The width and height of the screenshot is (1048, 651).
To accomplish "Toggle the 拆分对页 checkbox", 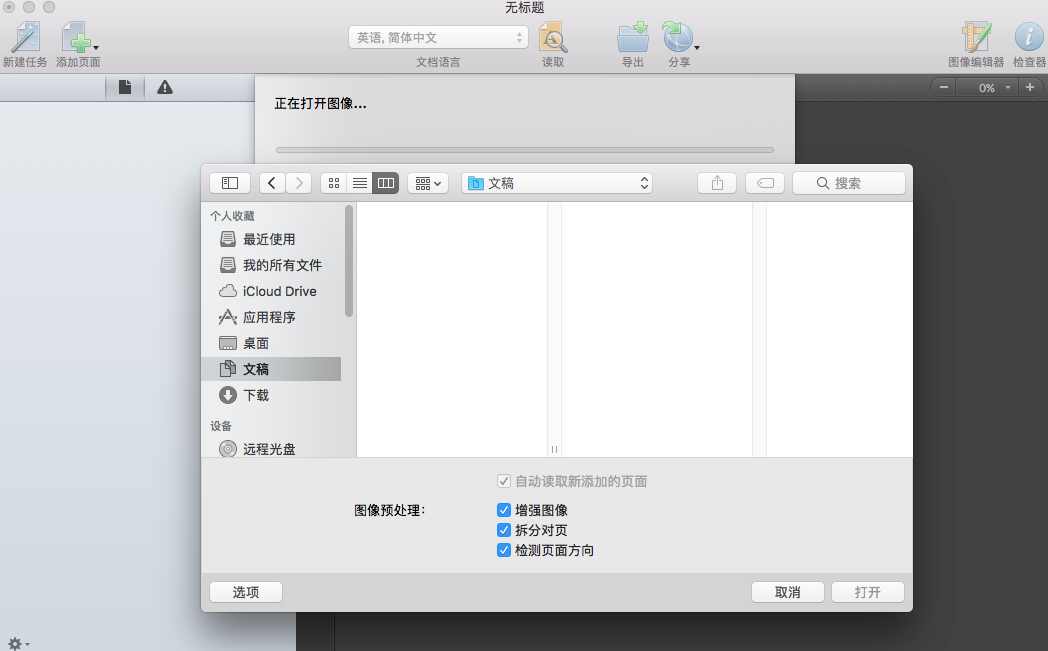I will pyautogui.click(x=504, y=530).
